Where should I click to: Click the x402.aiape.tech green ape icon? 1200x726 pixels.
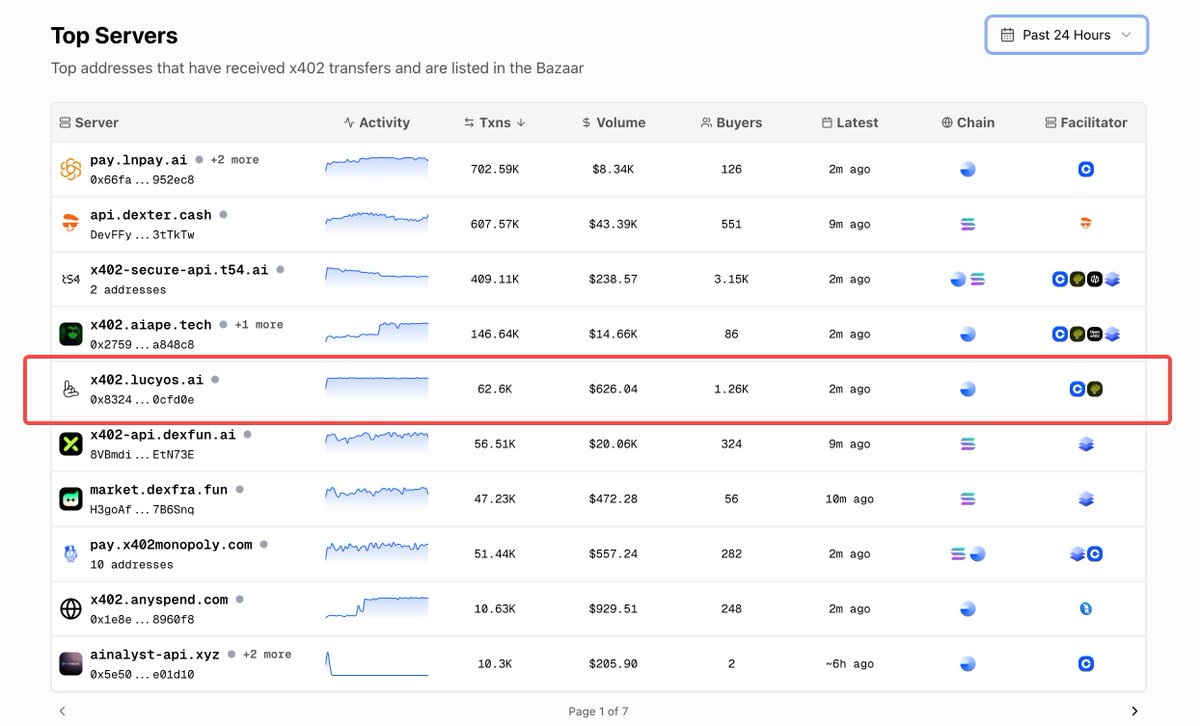coord(70,335)
